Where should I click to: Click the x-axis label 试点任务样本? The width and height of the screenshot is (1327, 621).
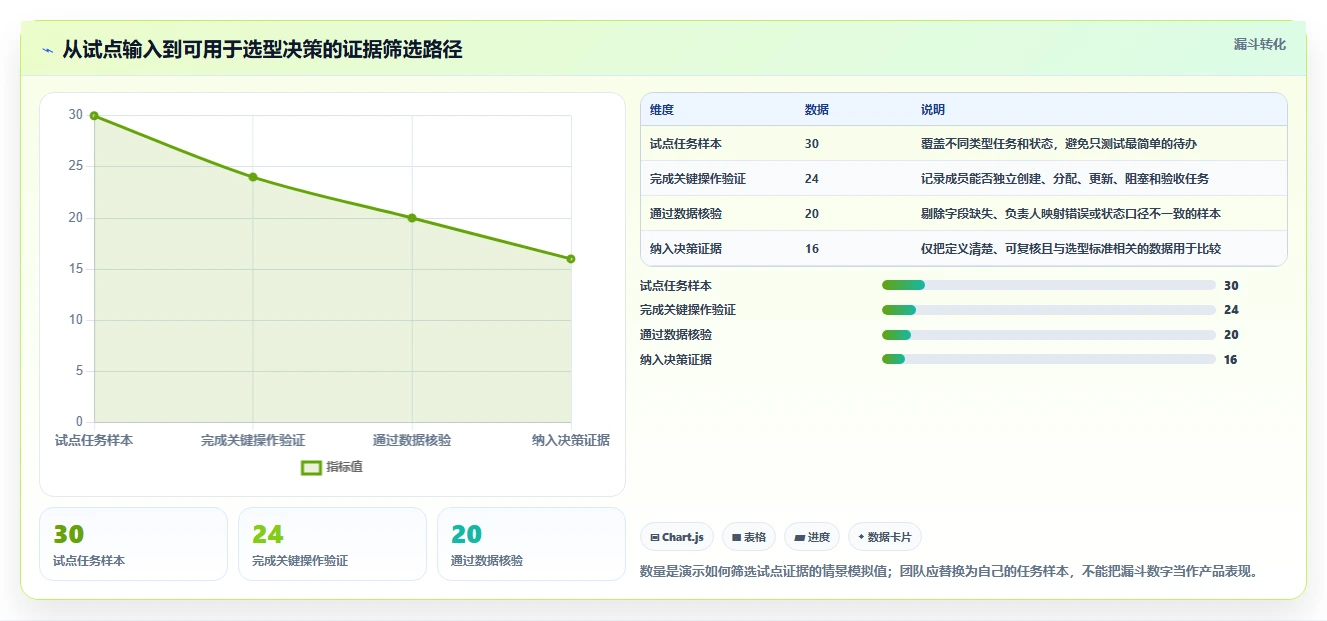[x=94, y=440]
